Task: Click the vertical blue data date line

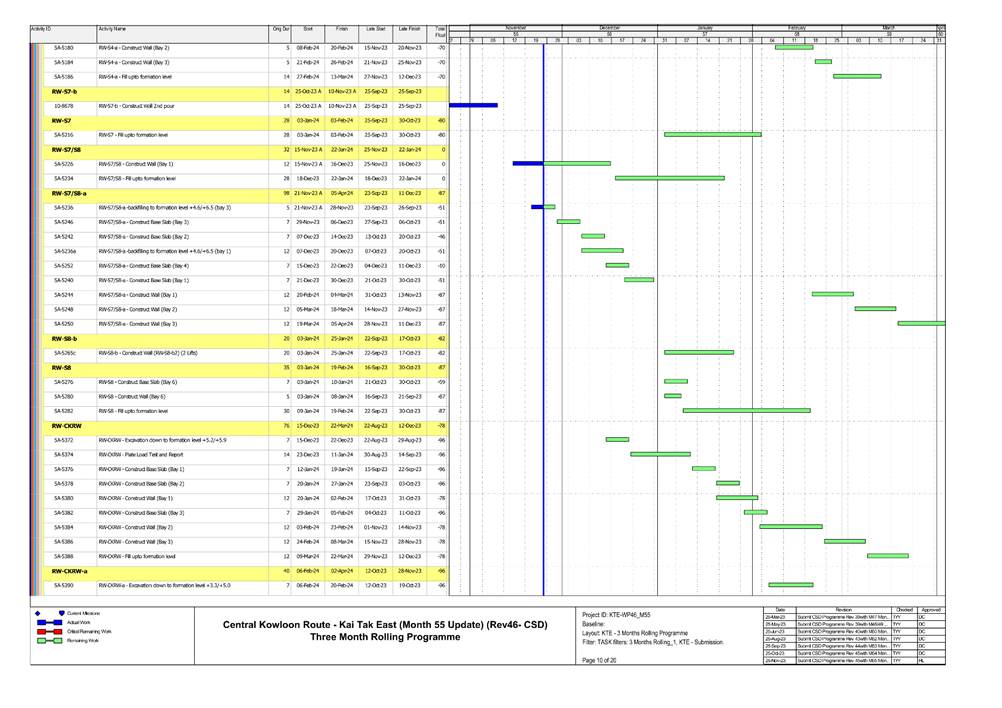Action: (x=543, y=300)
